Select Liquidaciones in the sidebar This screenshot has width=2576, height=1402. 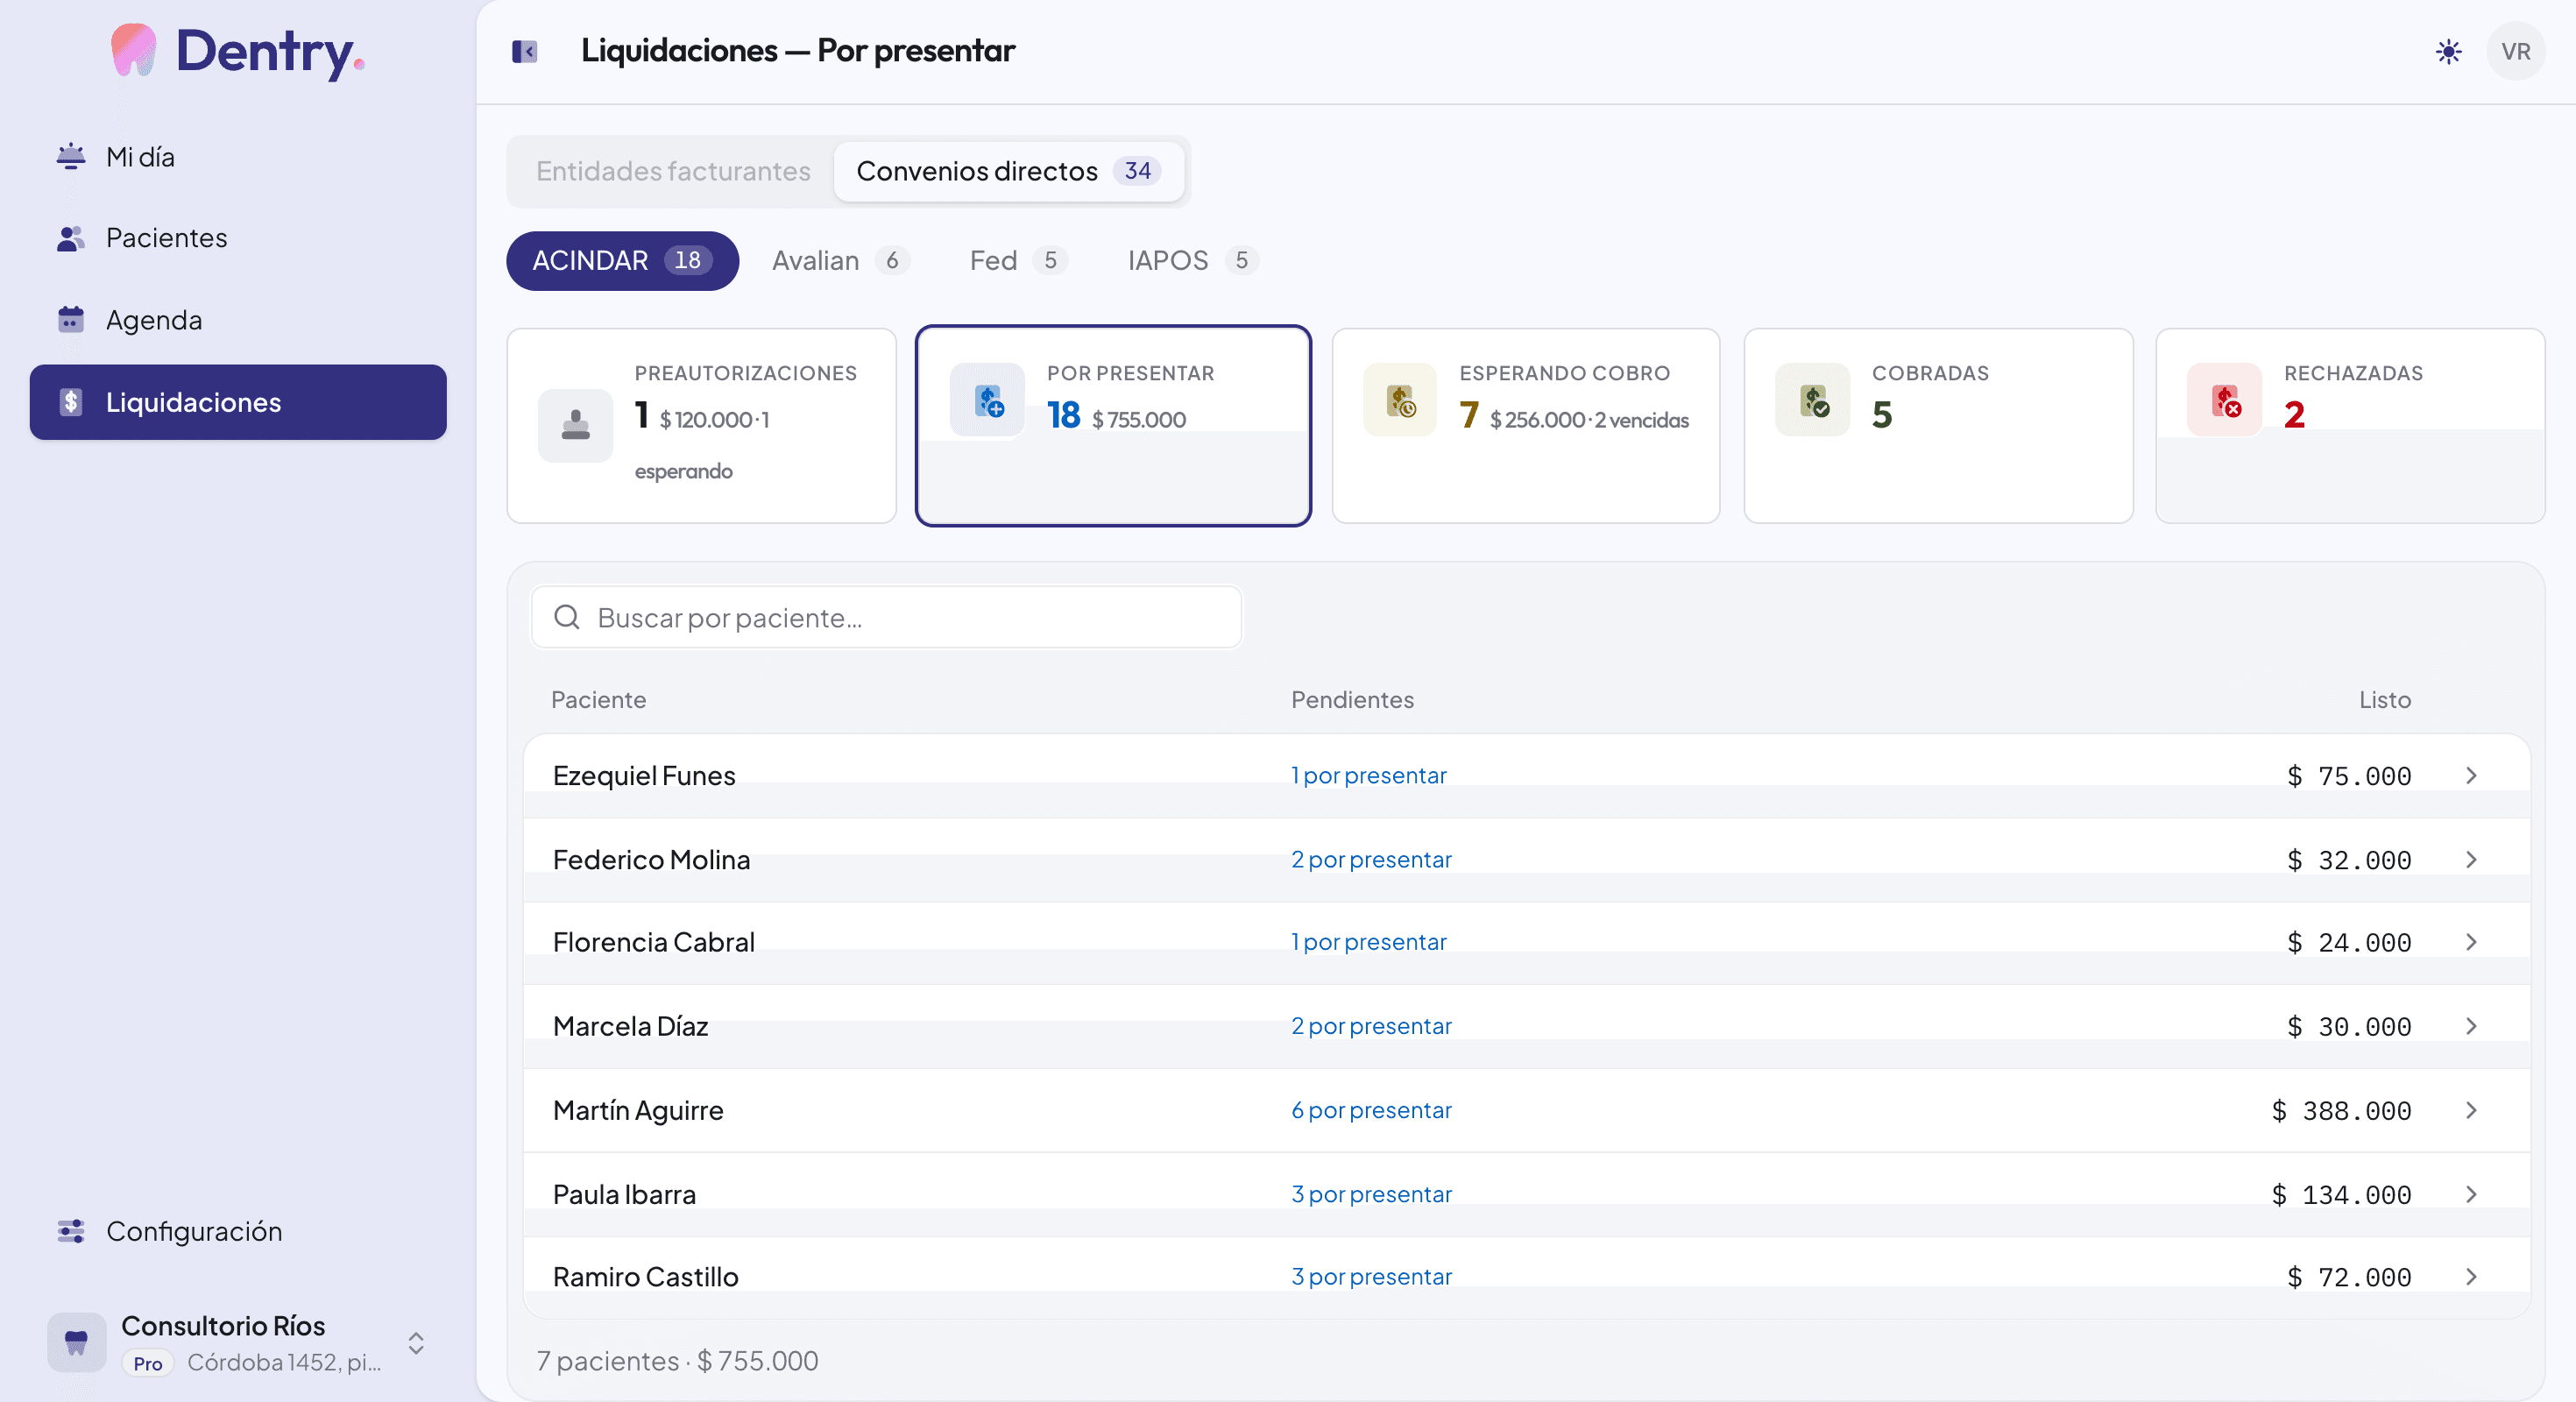[x=238, y=402]
